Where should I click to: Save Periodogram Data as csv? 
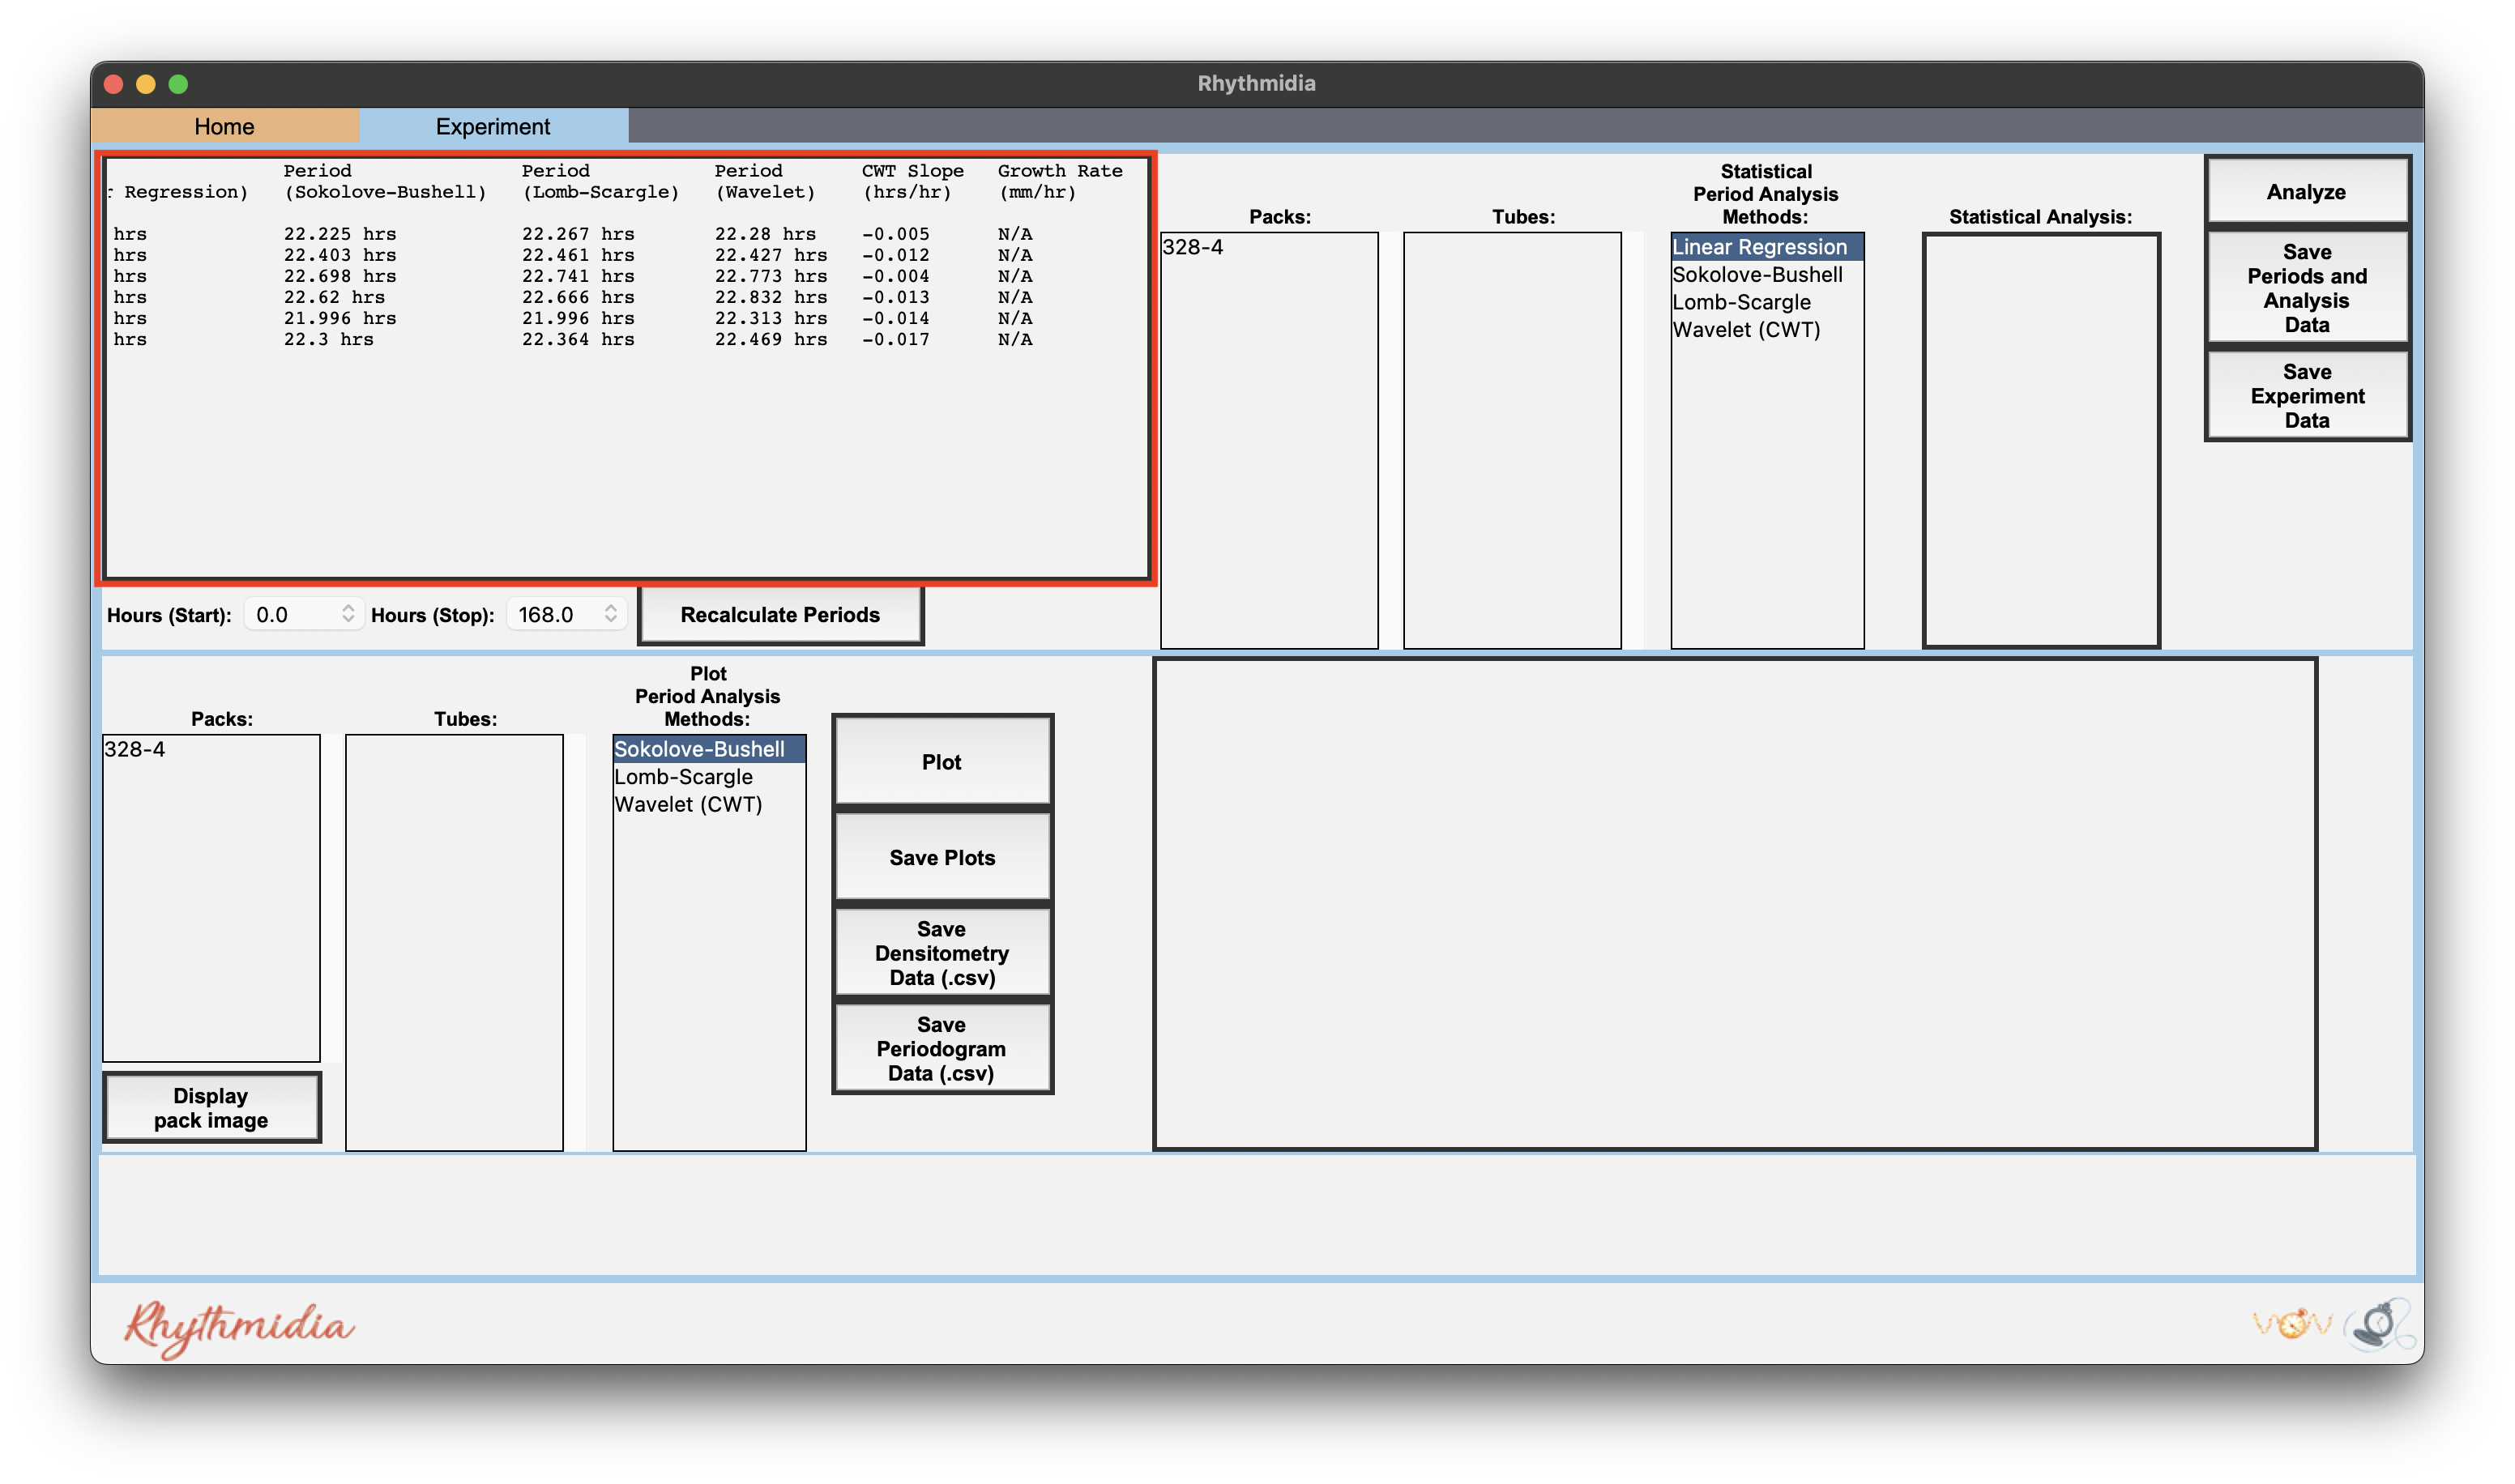click(x=942, y=1049)
